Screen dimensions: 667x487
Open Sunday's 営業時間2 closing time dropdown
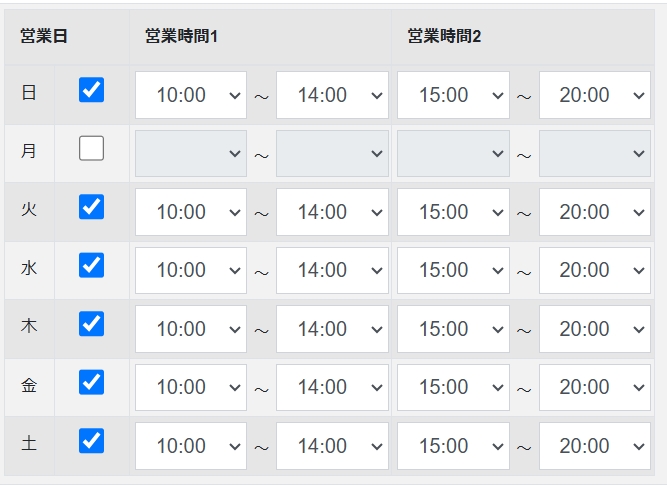[x=595, y=95]
